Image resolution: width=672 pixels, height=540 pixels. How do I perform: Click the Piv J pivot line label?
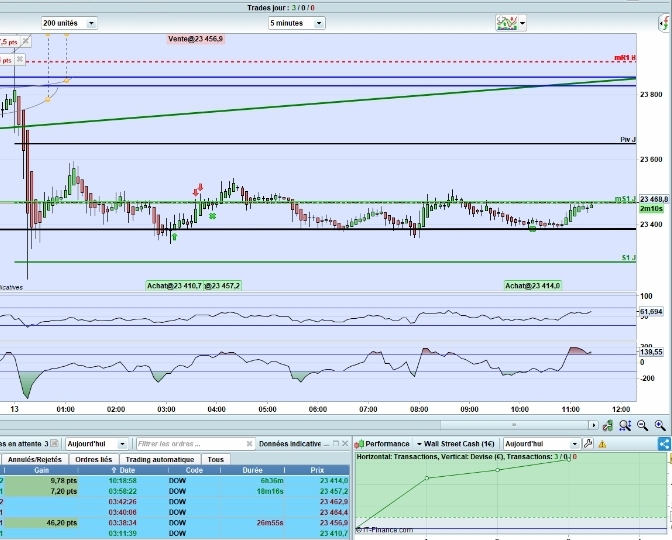[x=628, y=140]
